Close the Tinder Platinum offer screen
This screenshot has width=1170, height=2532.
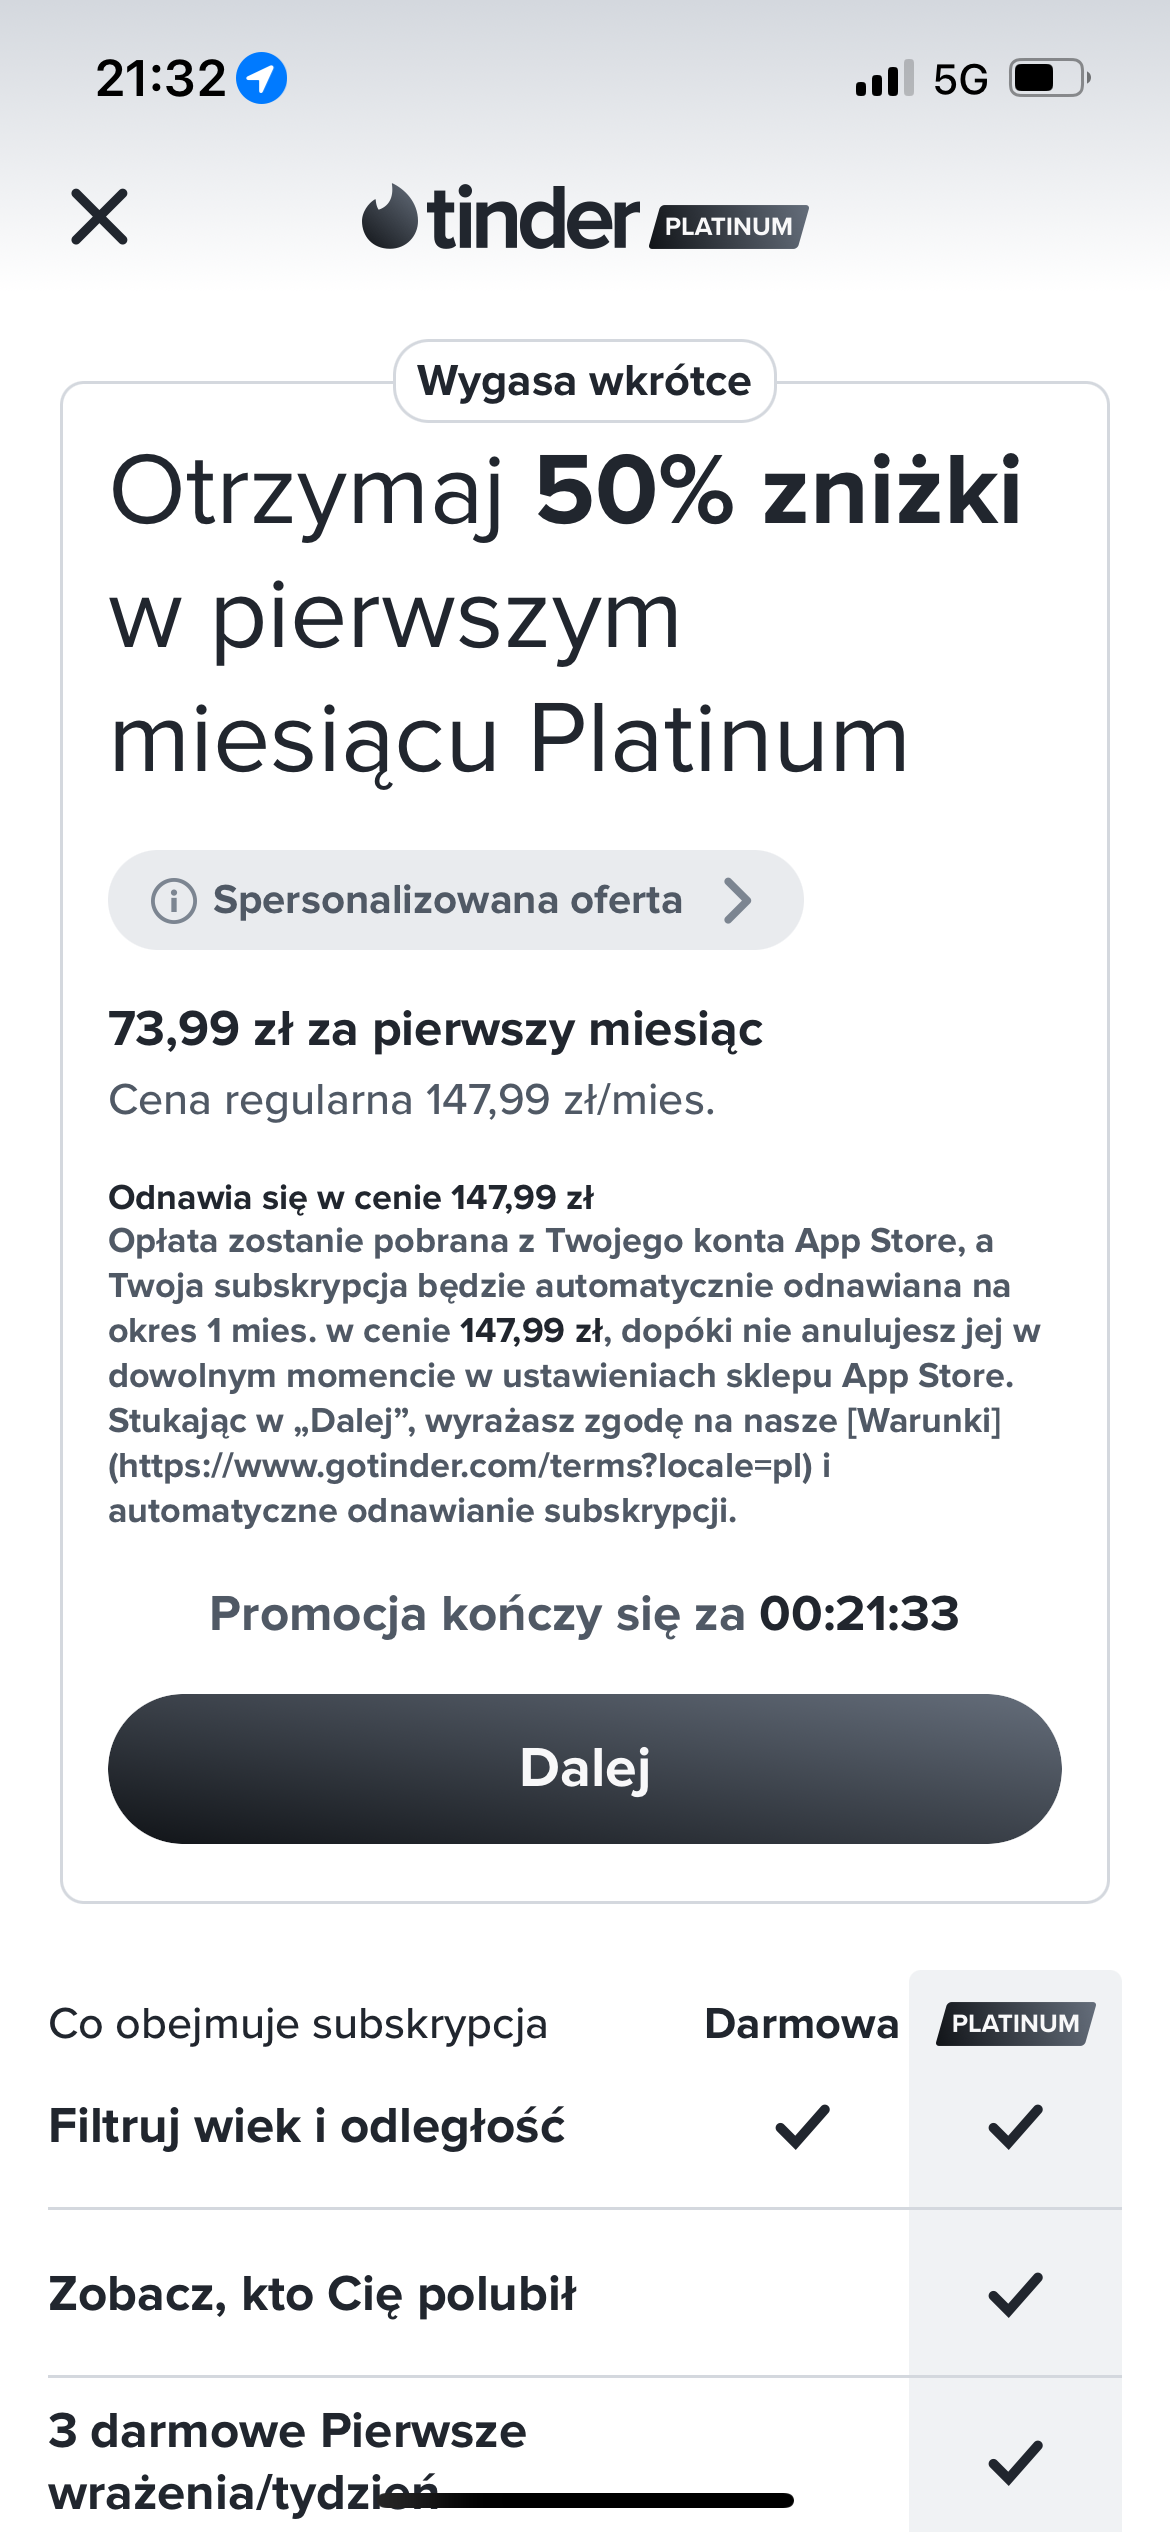coord(100,217)
